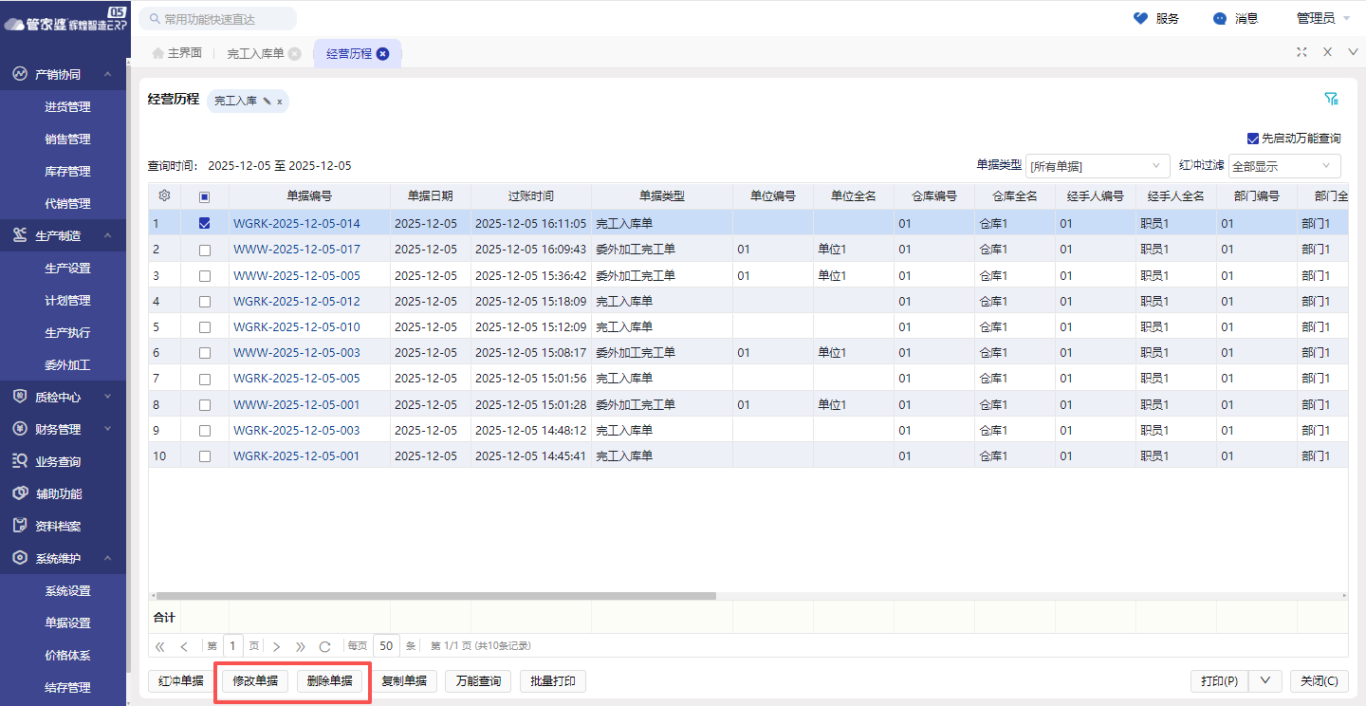Open the 红冲过滤 dropdown
The width and height of the screenshot is (1366, 706).
click(1284, 166)
